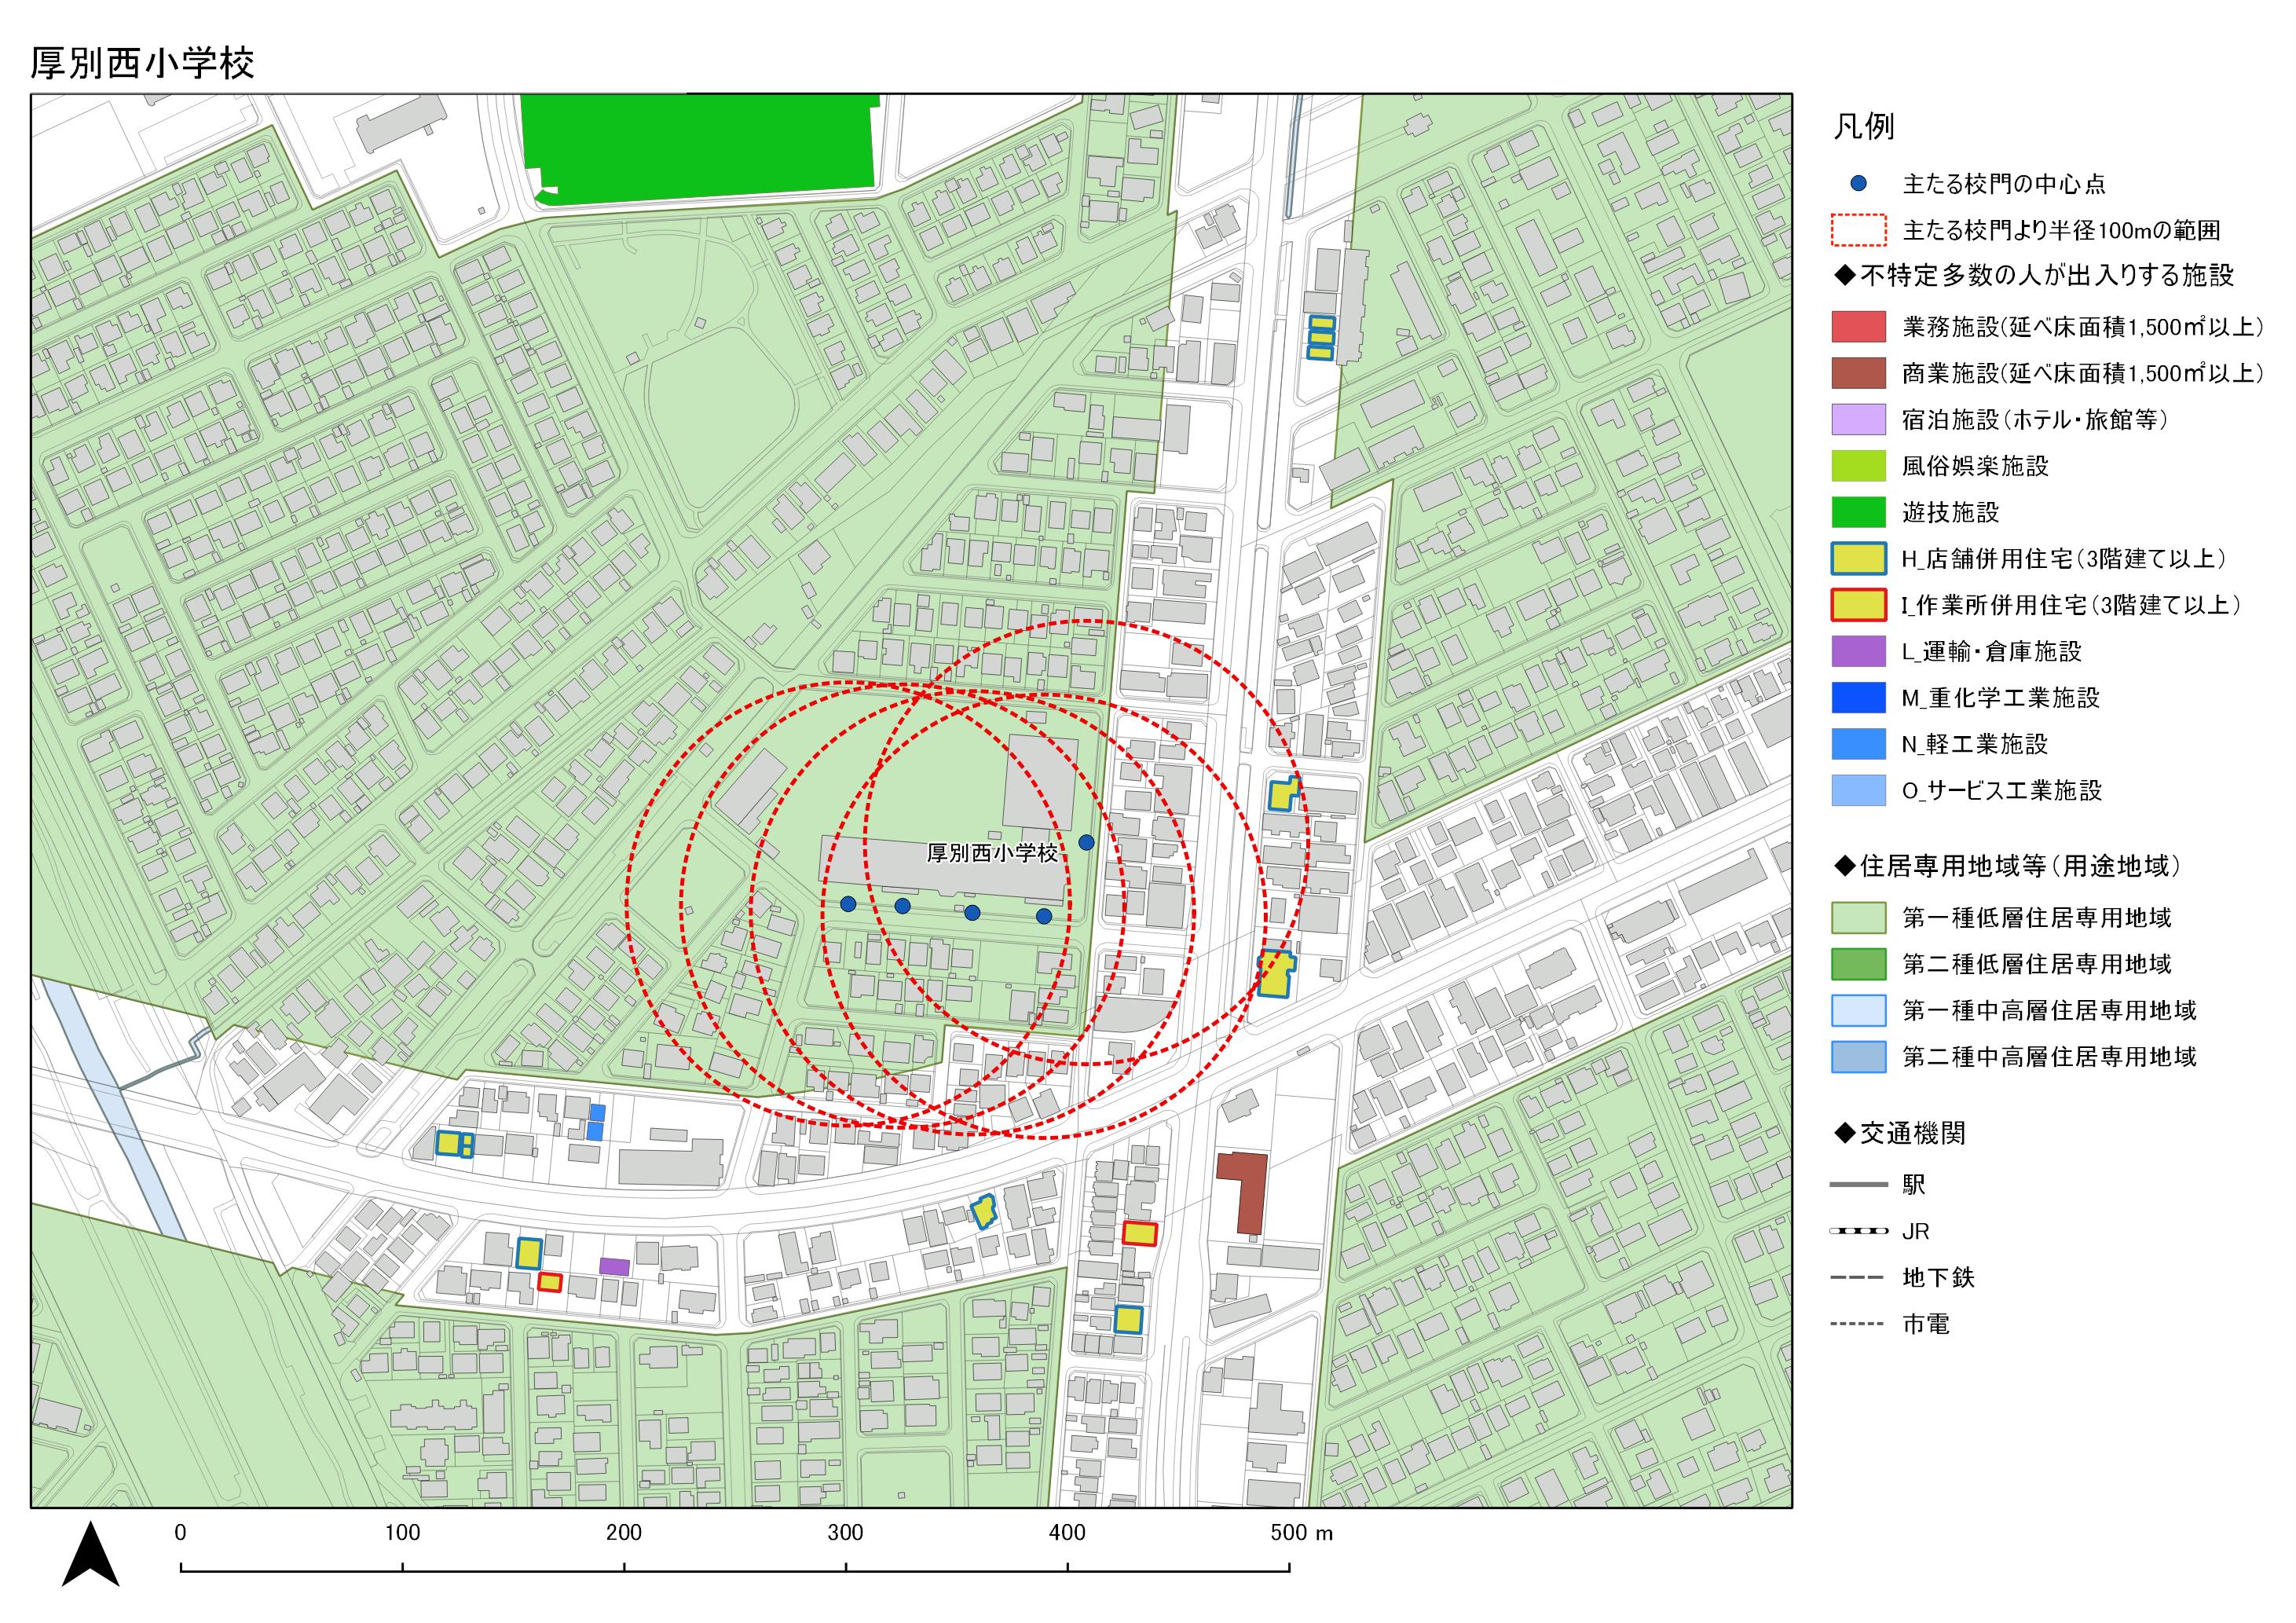
Task: Click the 0 label on the scale bar
Action: (x=180, y=1533)
